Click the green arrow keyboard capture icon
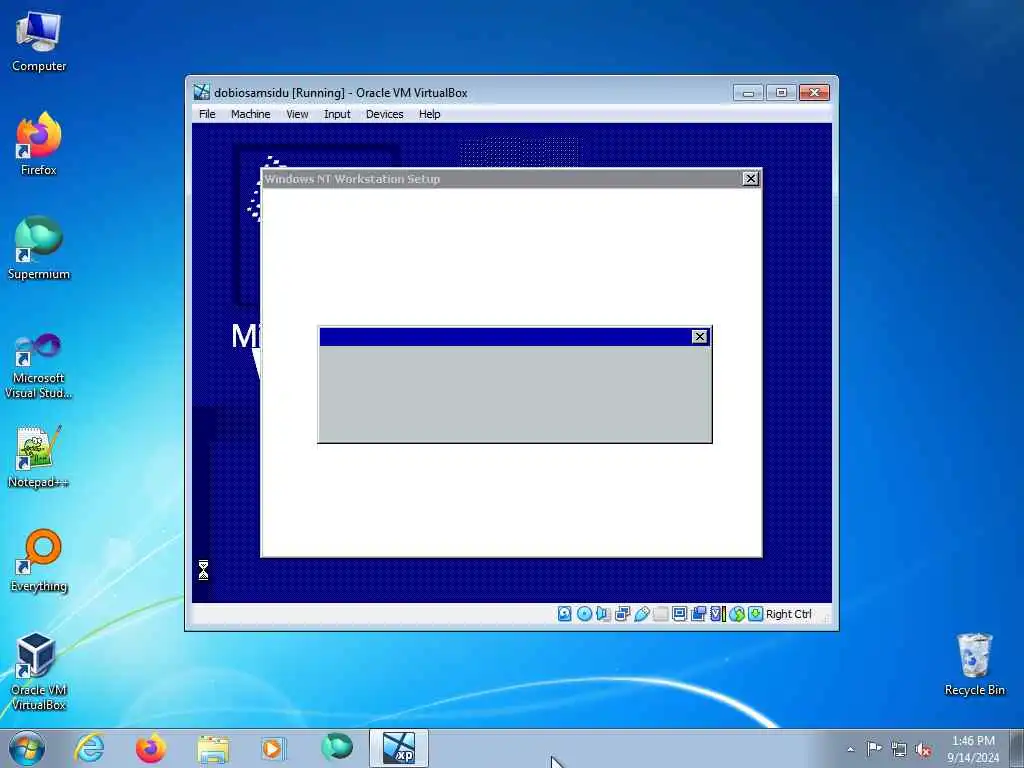Screen dimensions: 1024x768 (x=756, y=614)
